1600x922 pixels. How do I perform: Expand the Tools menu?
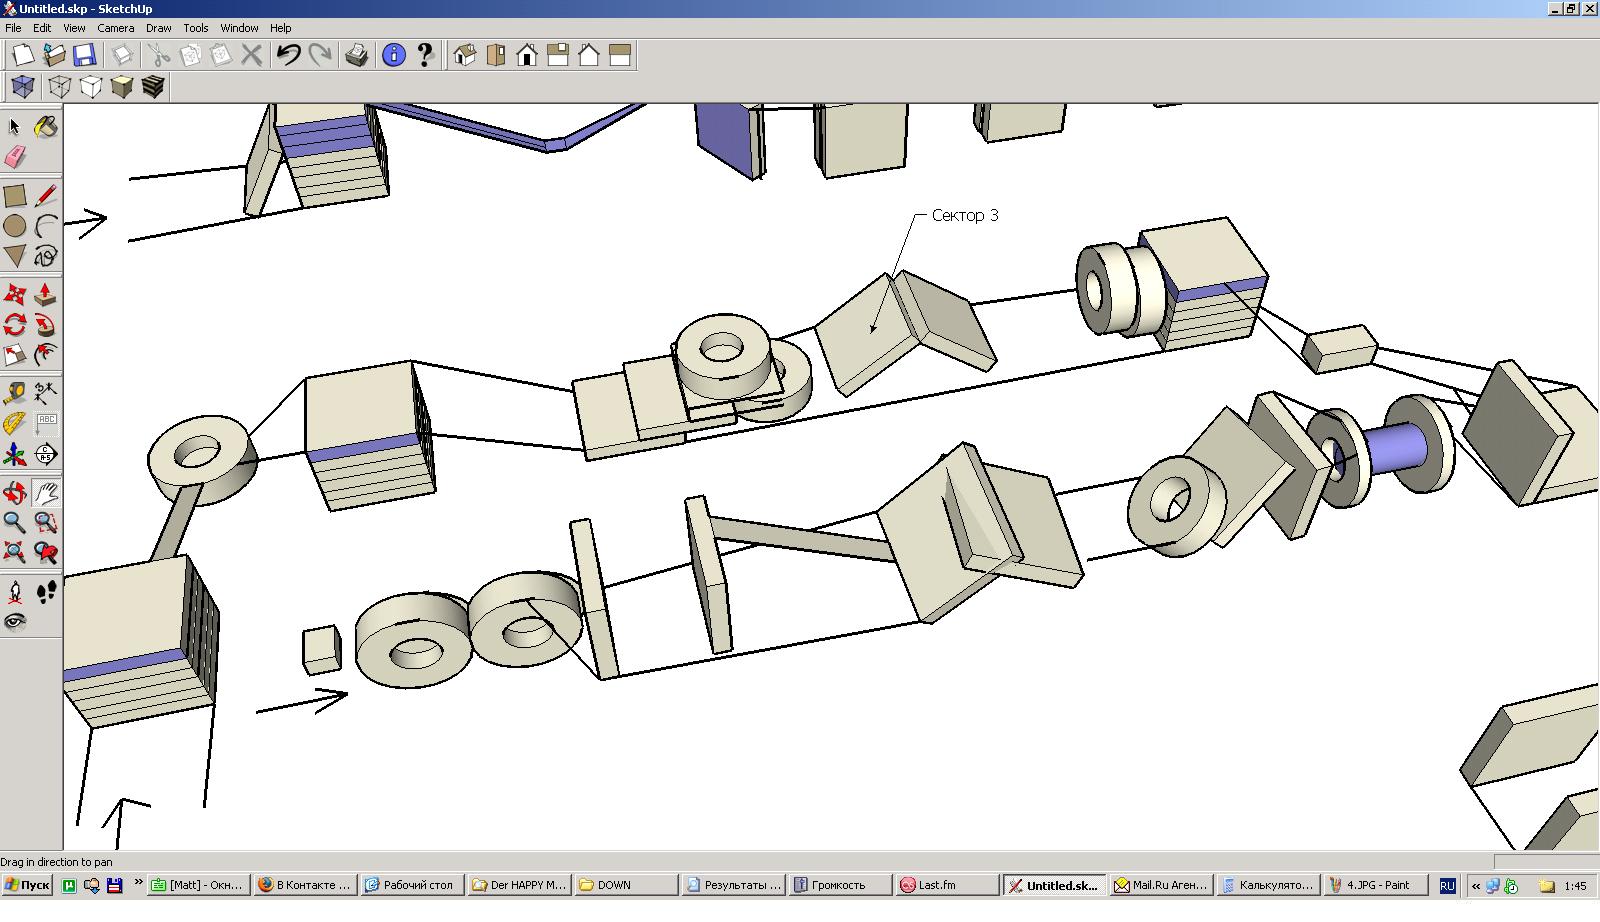tap(195, 28)
